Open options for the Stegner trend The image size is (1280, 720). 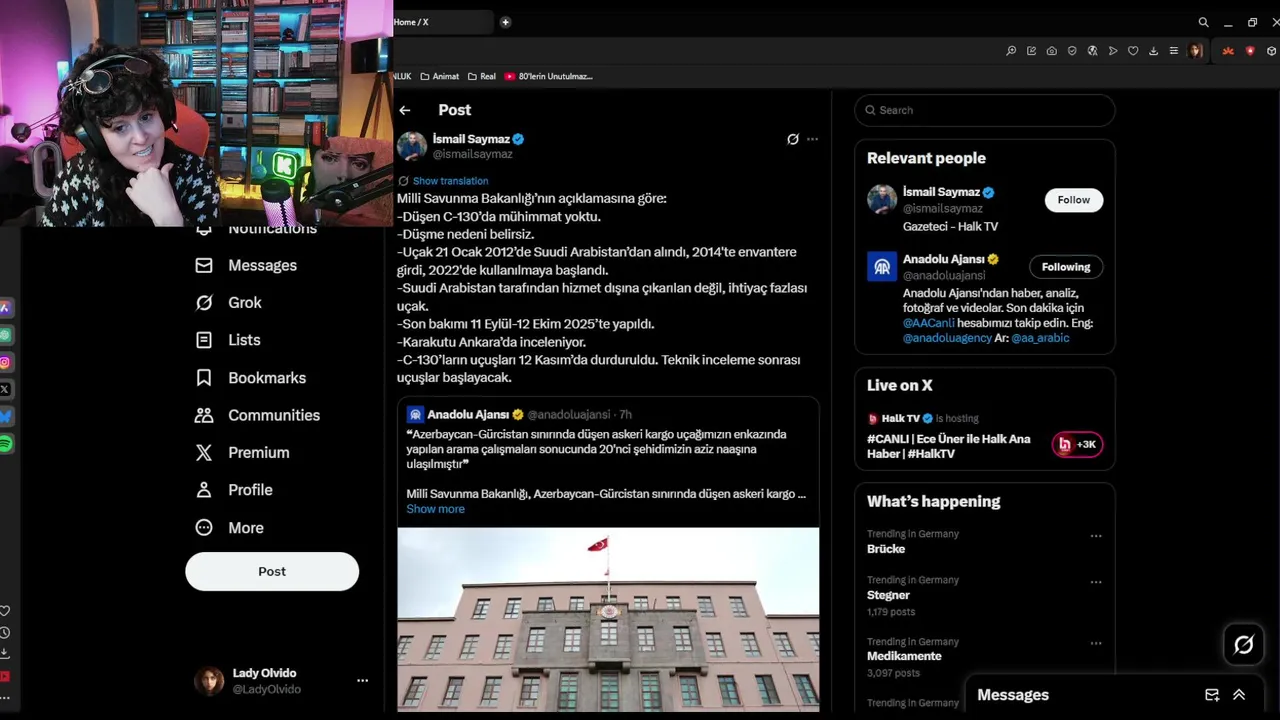pos(1096,582)
